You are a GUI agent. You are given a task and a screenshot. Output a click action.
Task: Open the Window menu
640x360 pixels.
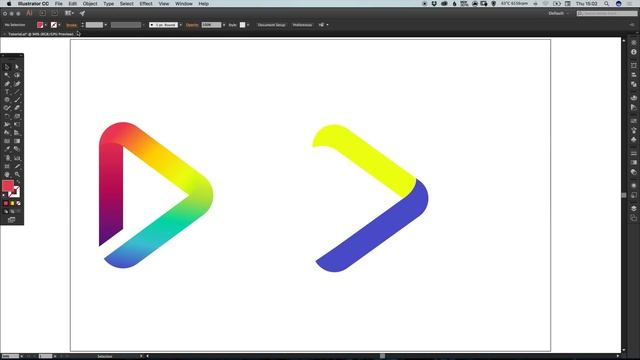[184, 4]
